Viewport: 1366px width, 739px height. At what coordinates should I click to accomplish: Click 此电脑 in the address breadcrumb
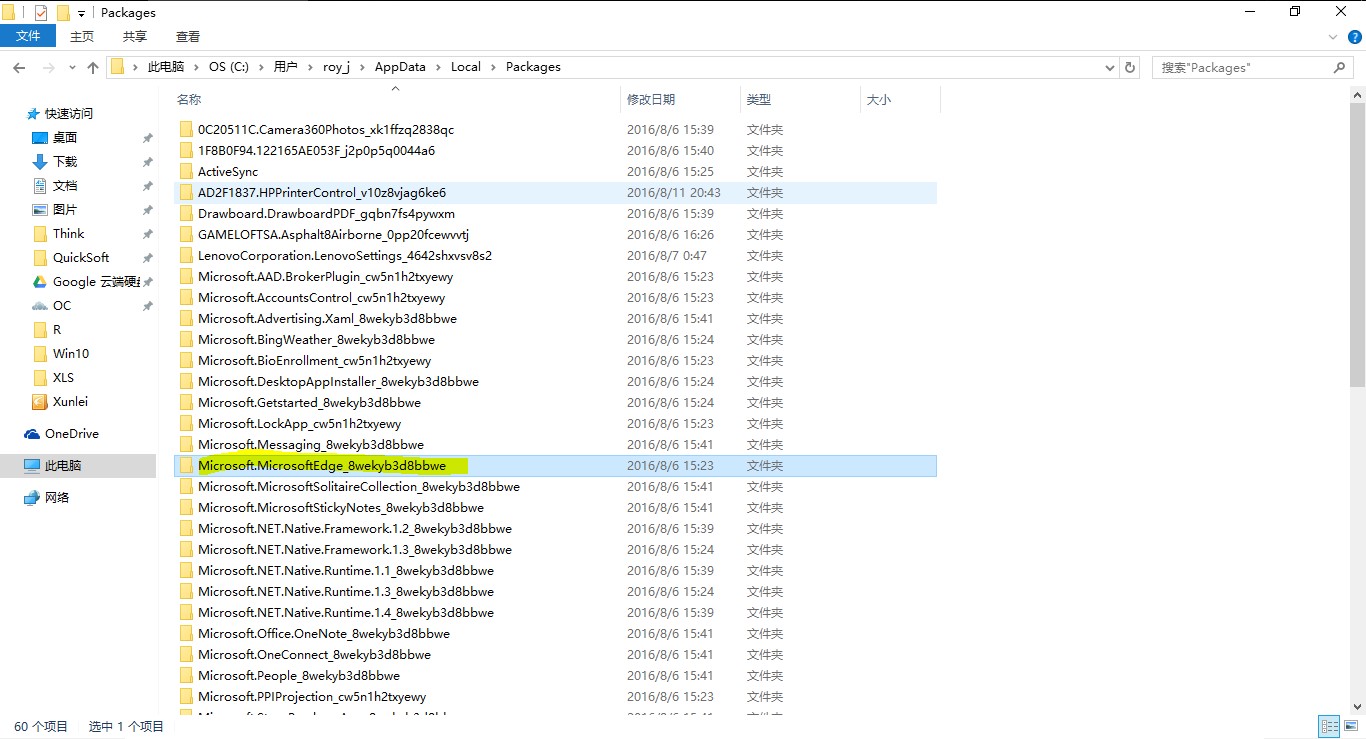[166, 67]
